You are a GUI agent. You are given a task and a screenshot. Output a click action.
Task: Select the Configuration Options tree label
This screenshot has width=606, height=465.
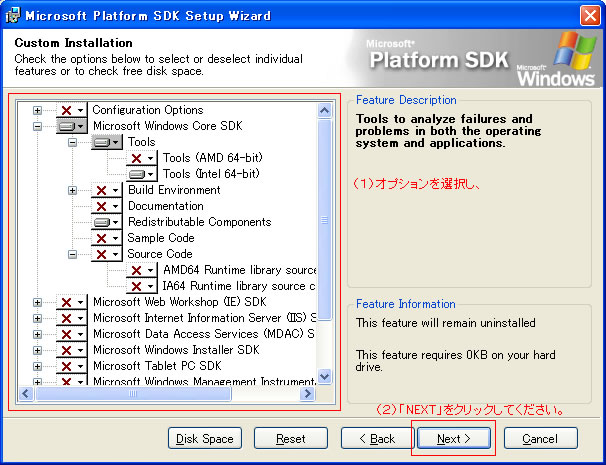(x=148, y=110)
